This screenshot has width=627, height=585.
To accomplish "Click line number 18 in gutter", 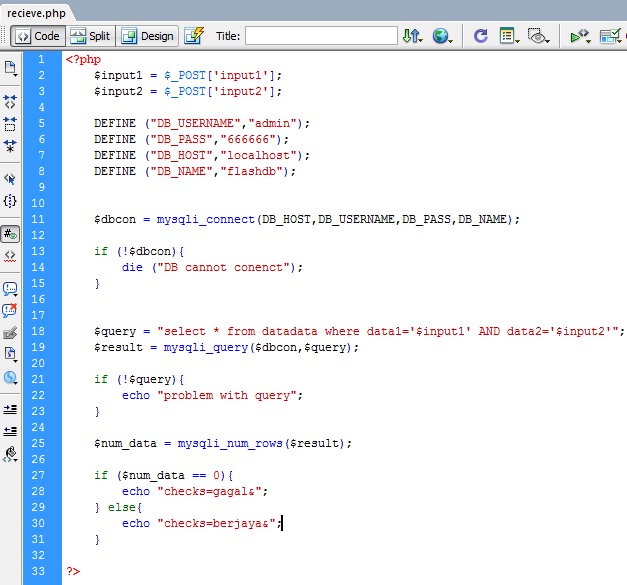I will click(x=38, y=331).
